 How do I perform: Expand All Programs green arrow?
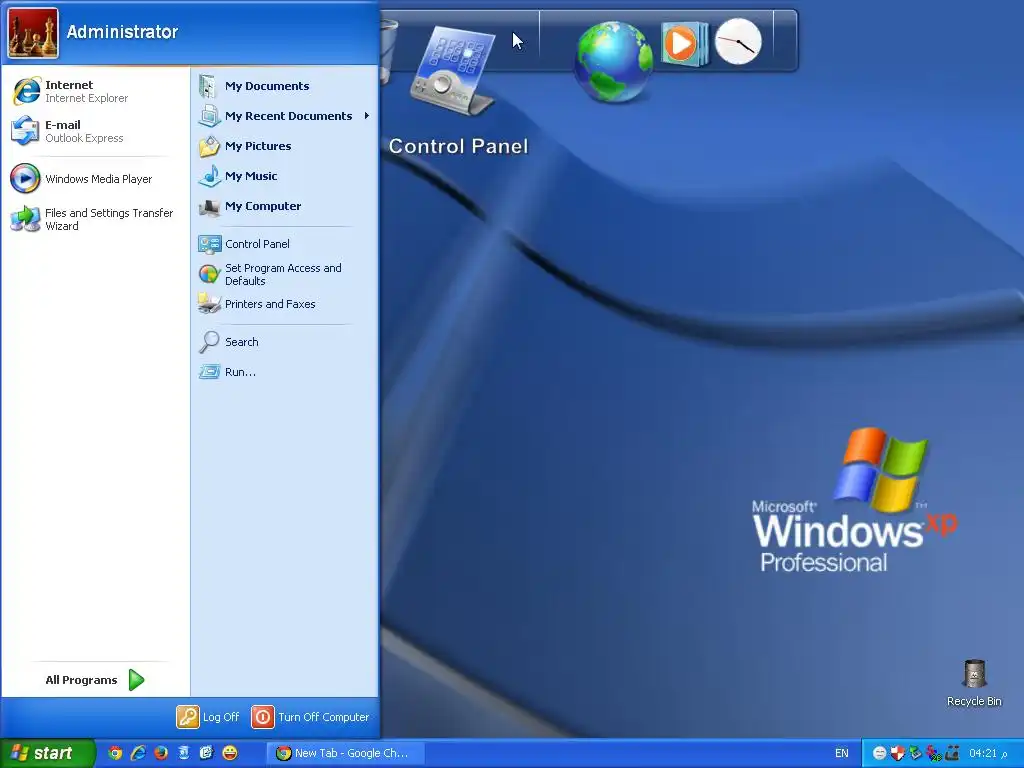click(136, 680)
